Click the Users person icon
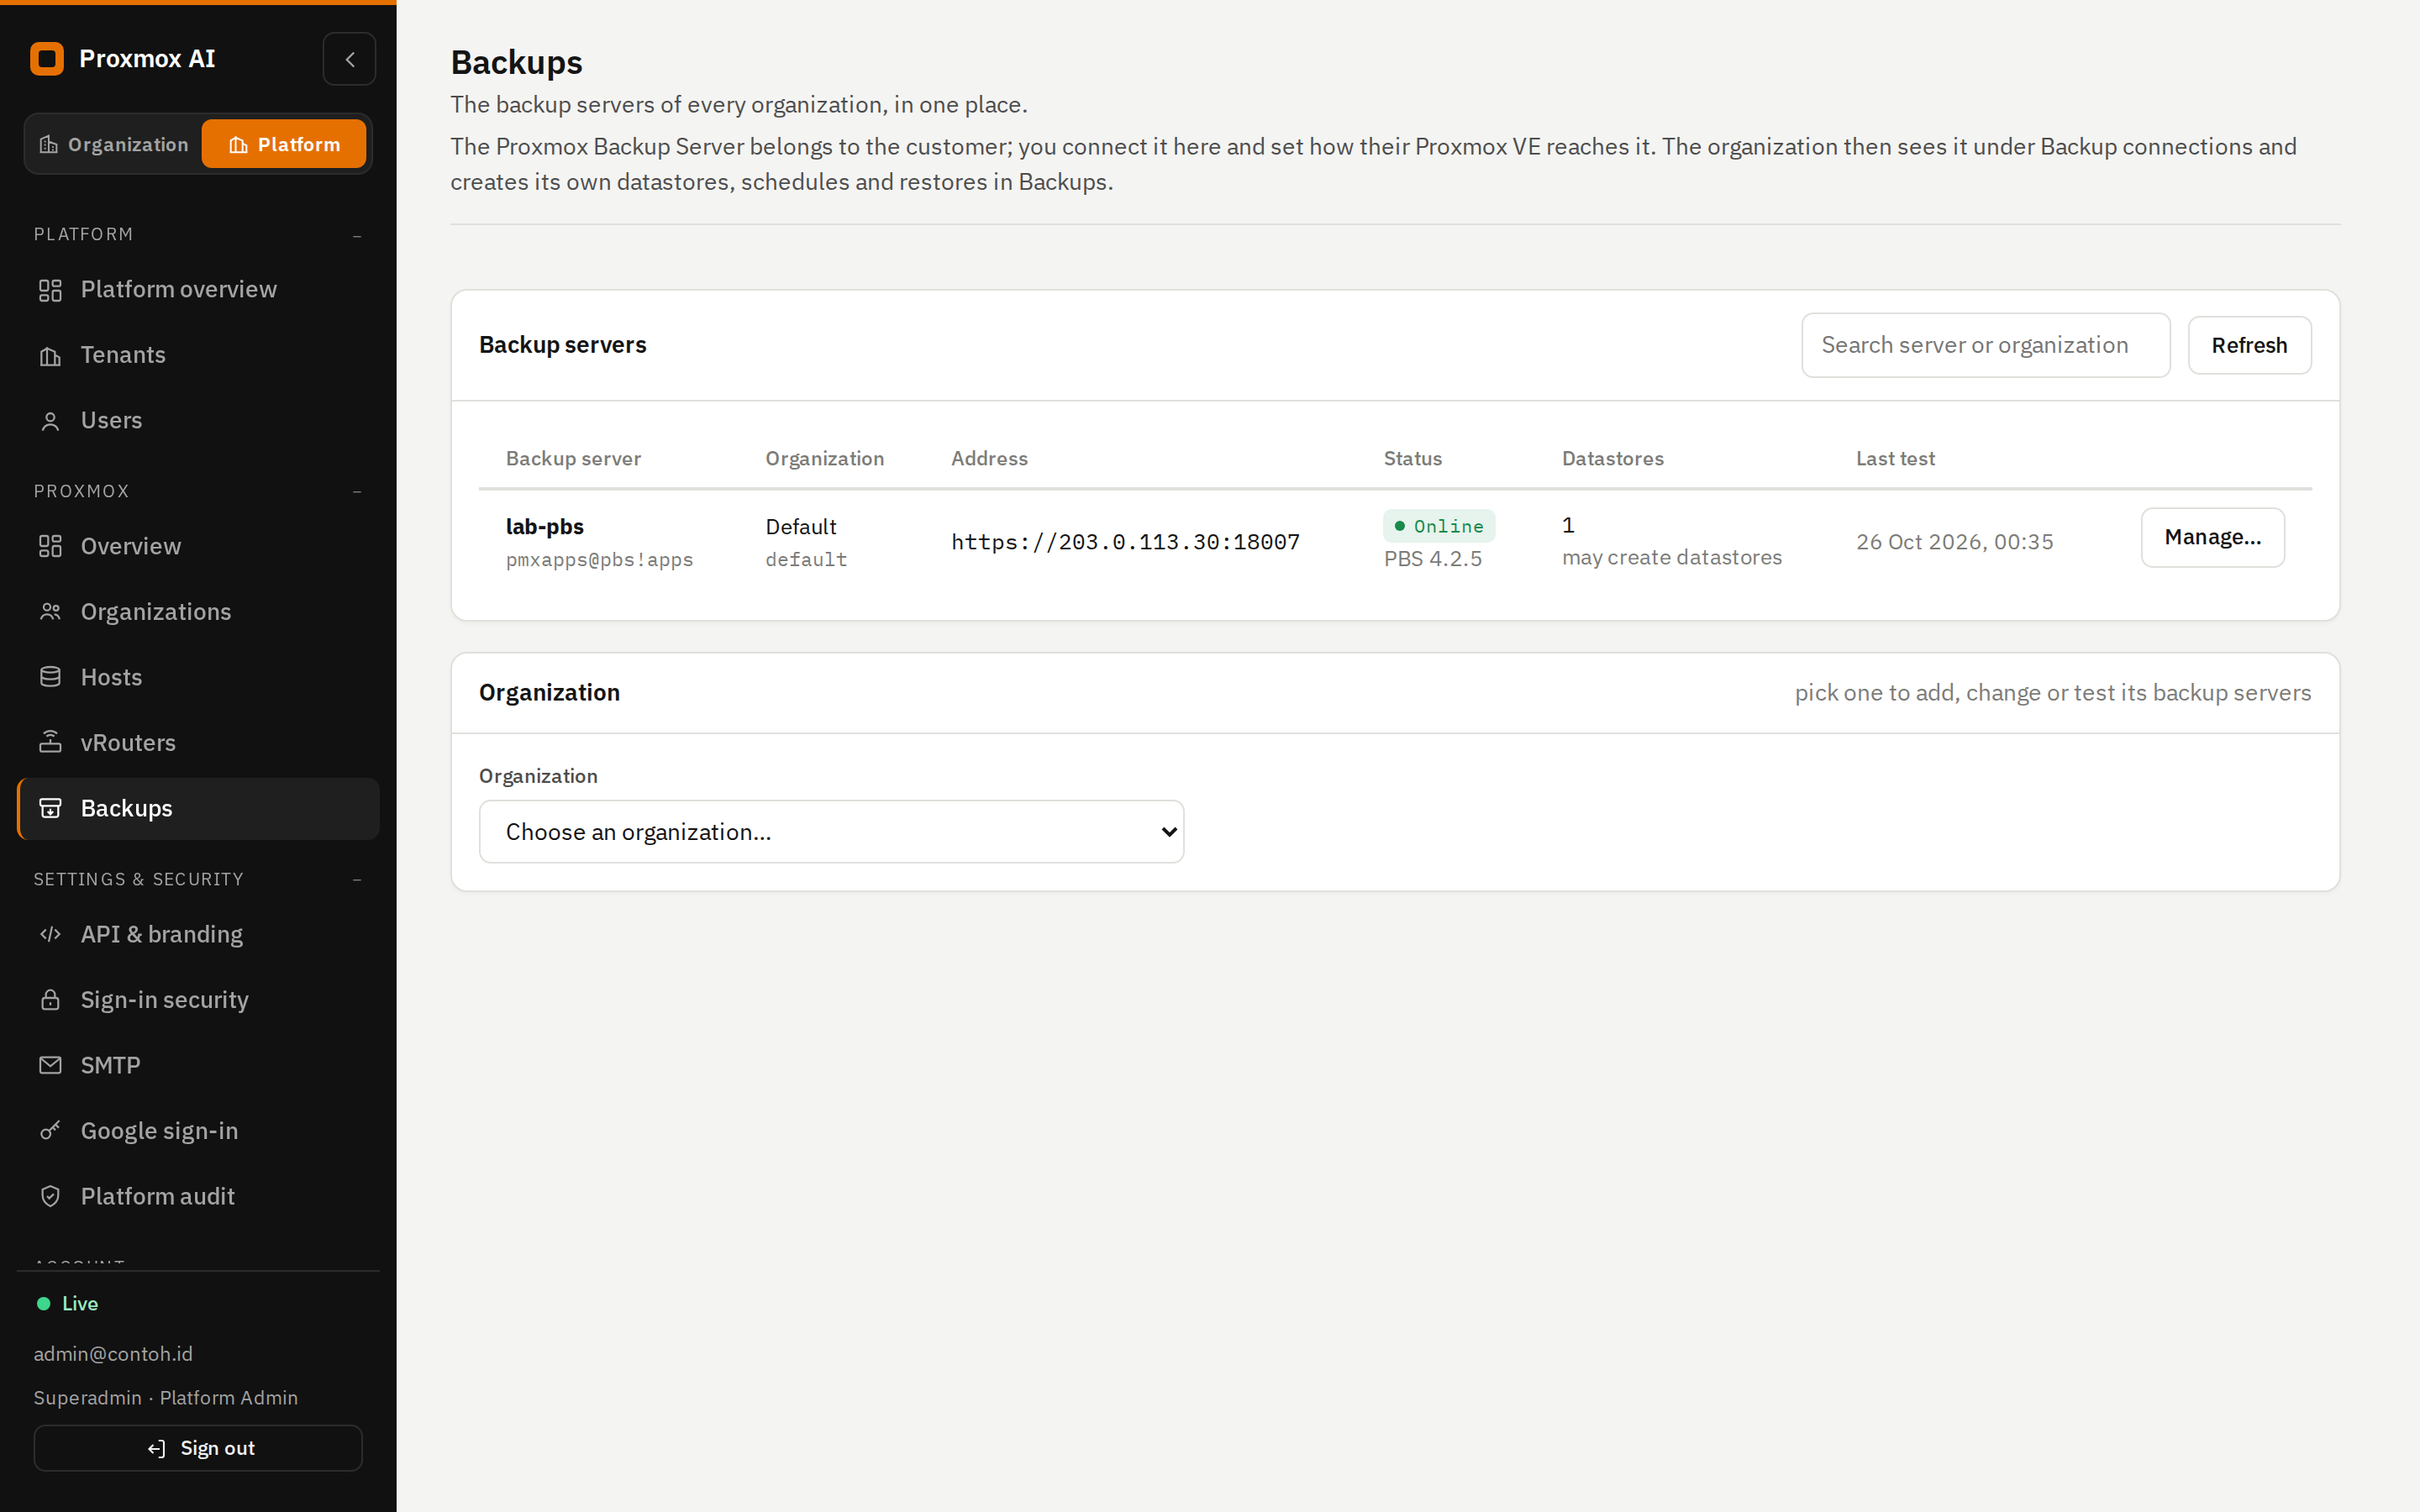This screenshot has width=2420, height=1512. (50, 421)
